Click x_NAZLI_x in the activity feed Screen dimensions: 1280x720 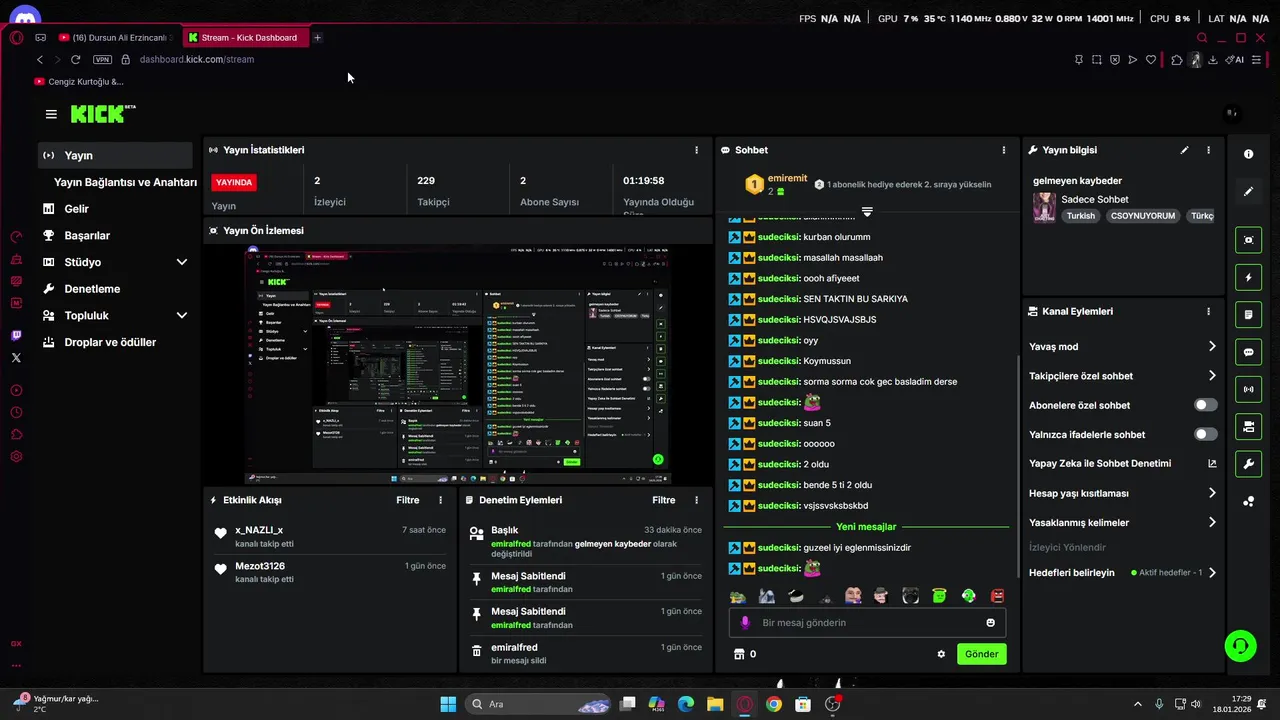[259, 530]
